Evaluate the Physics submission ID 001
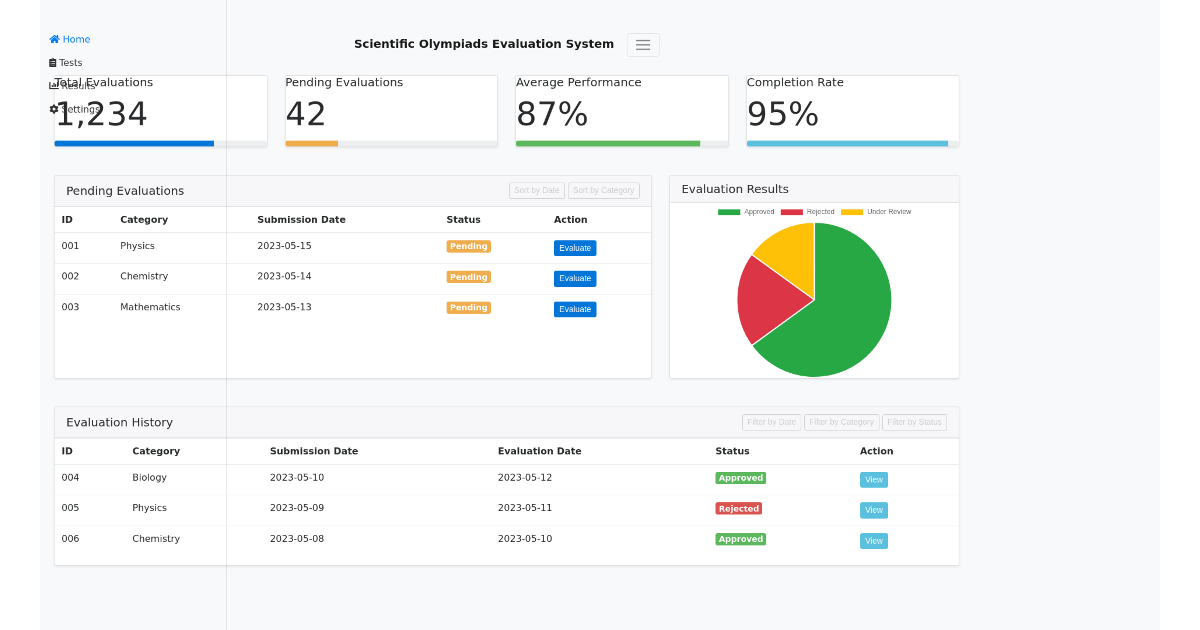Image resolution: width=1200 pixels, height=630 pixels. pyautogui.click(x=575, y=247)
